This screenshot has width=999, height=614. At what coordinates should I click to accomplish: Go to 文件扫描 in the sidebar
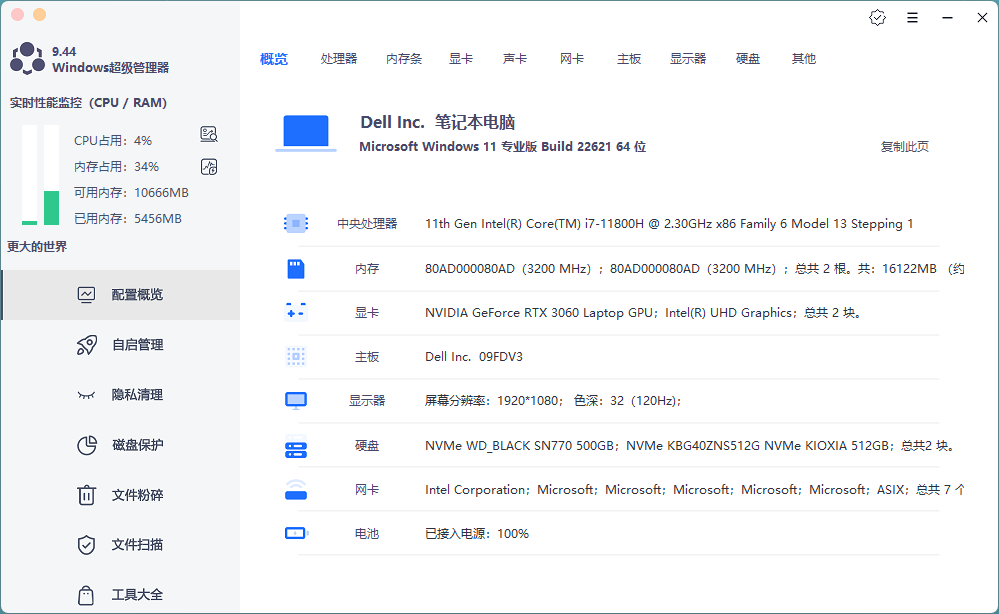tap(121, 545)
